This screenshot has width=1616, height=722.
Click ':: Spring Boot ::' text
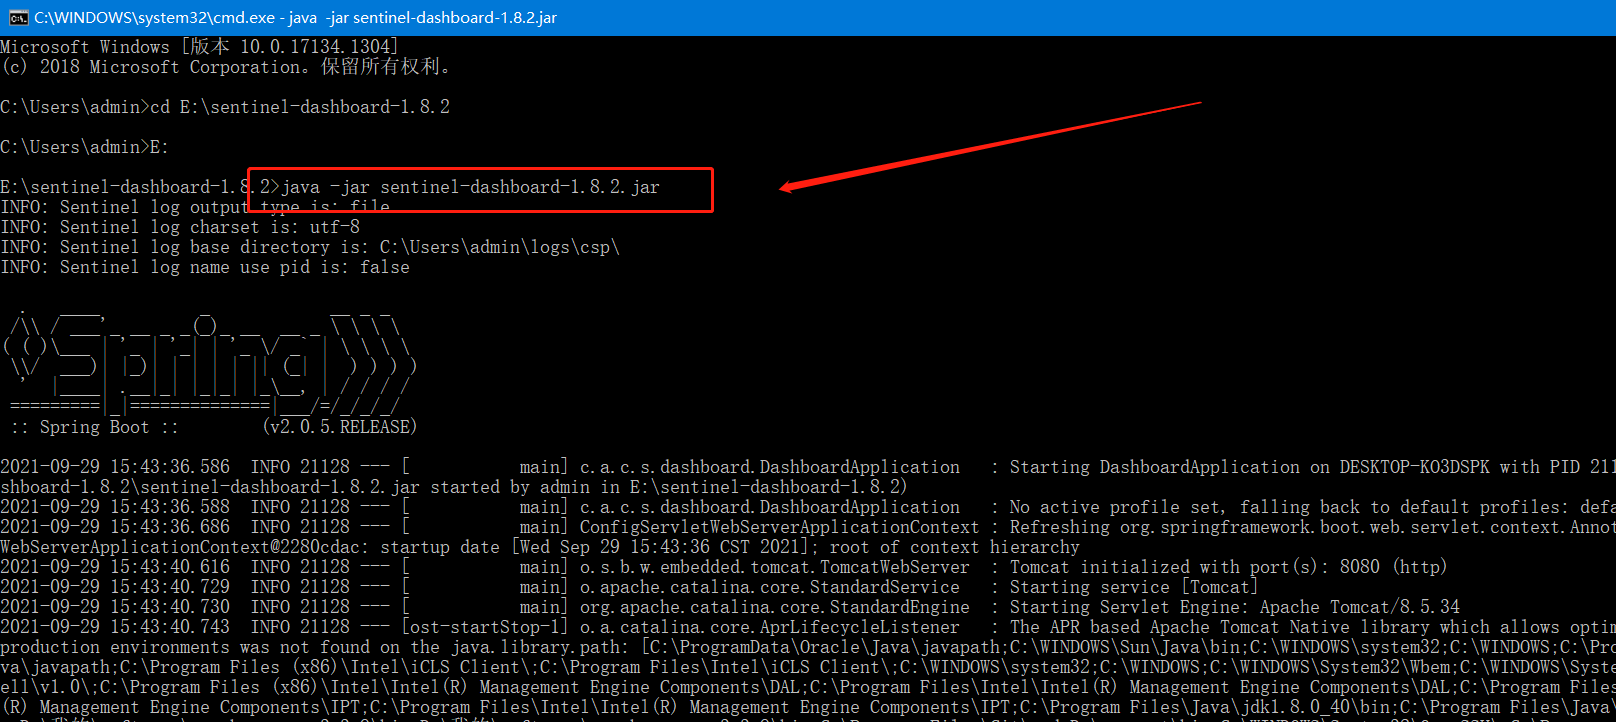click(x=94, y=427)
